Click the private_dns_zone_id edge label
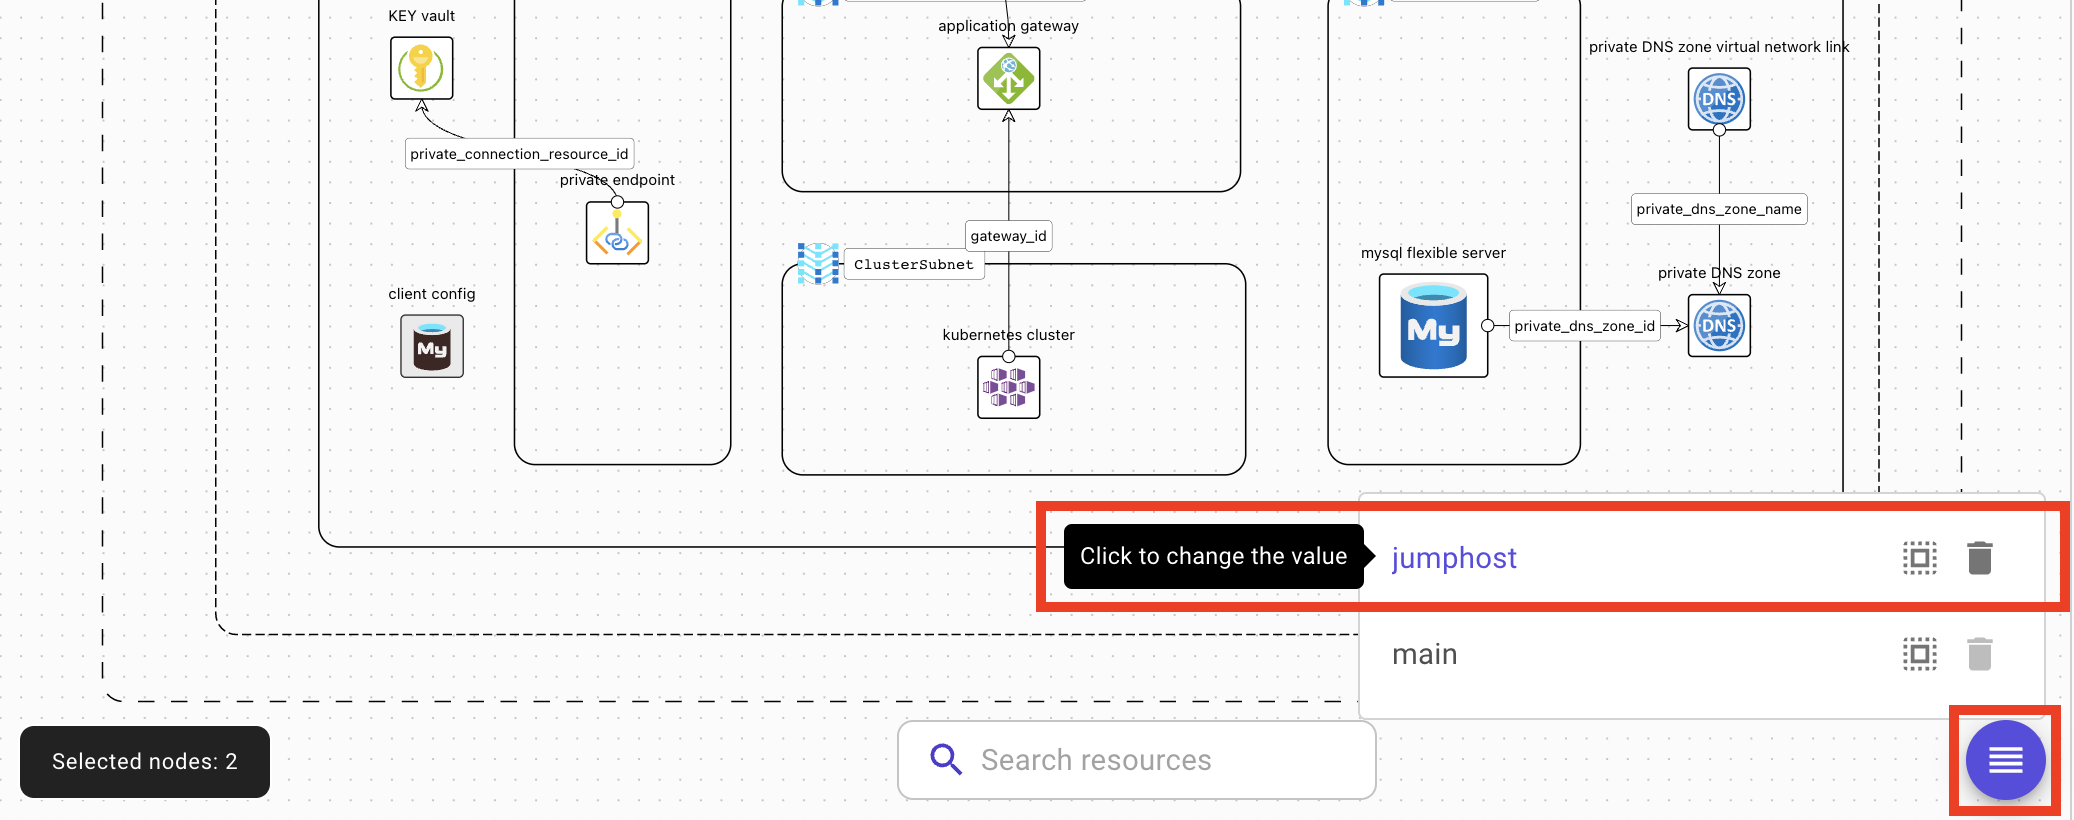 1584,326
